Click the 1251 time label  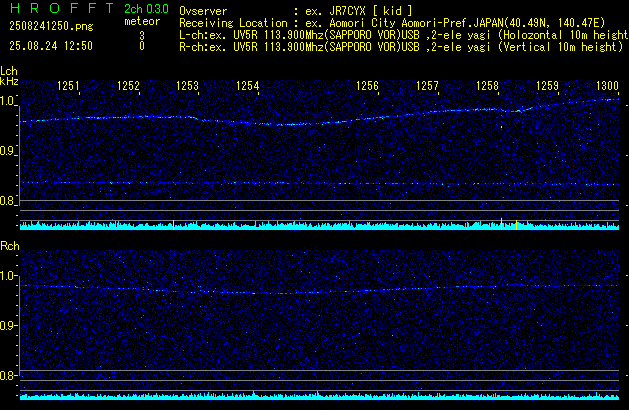click(68, 85)
